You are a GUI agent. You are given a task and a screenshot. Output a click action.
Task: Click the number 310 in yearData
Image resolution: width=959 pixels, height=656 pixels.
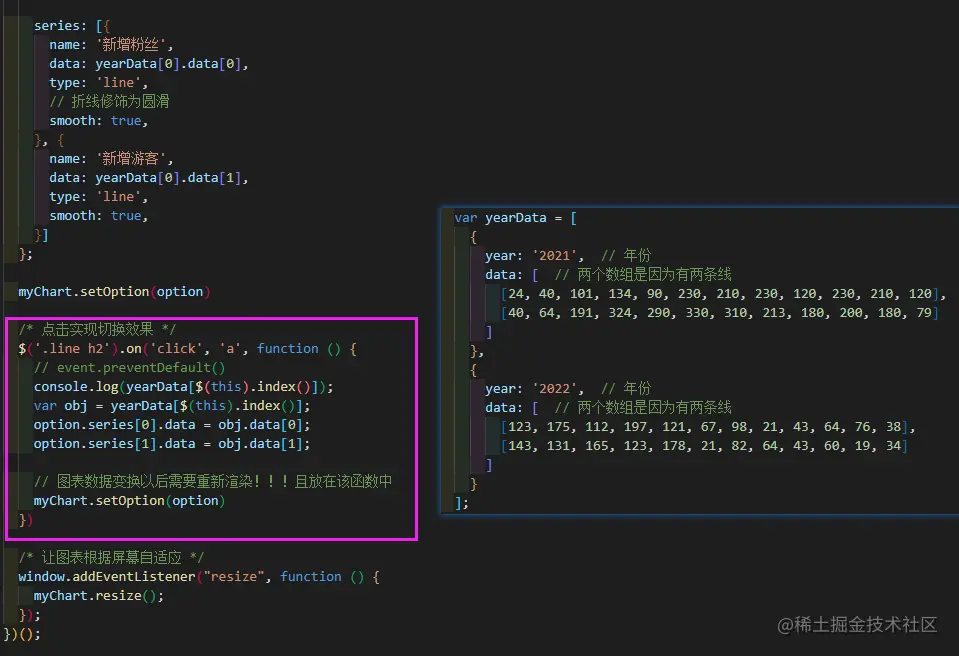[x=735, y=313]
